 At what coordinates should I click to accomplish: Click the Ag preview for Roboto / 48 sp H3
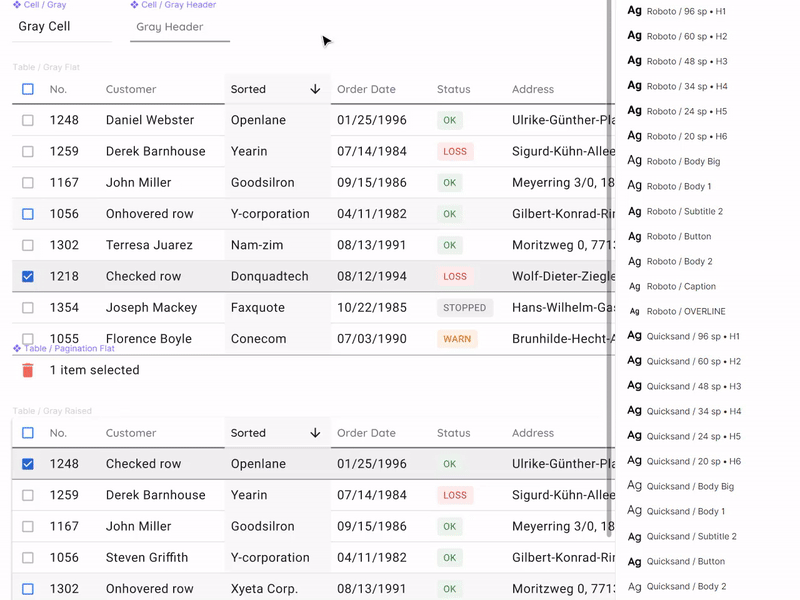634,61
